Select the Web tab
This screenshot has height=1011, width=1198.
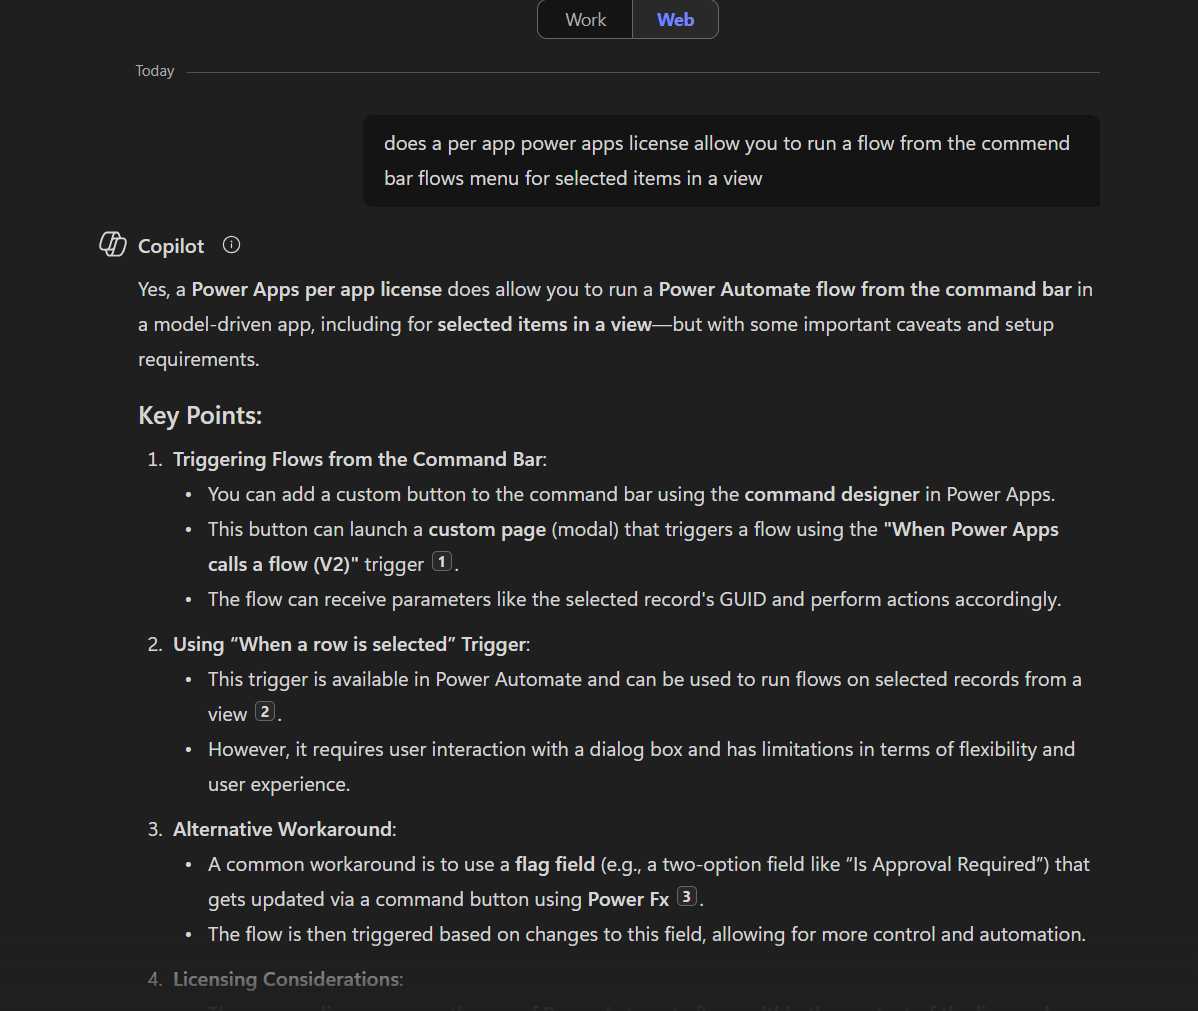[675, 20]
